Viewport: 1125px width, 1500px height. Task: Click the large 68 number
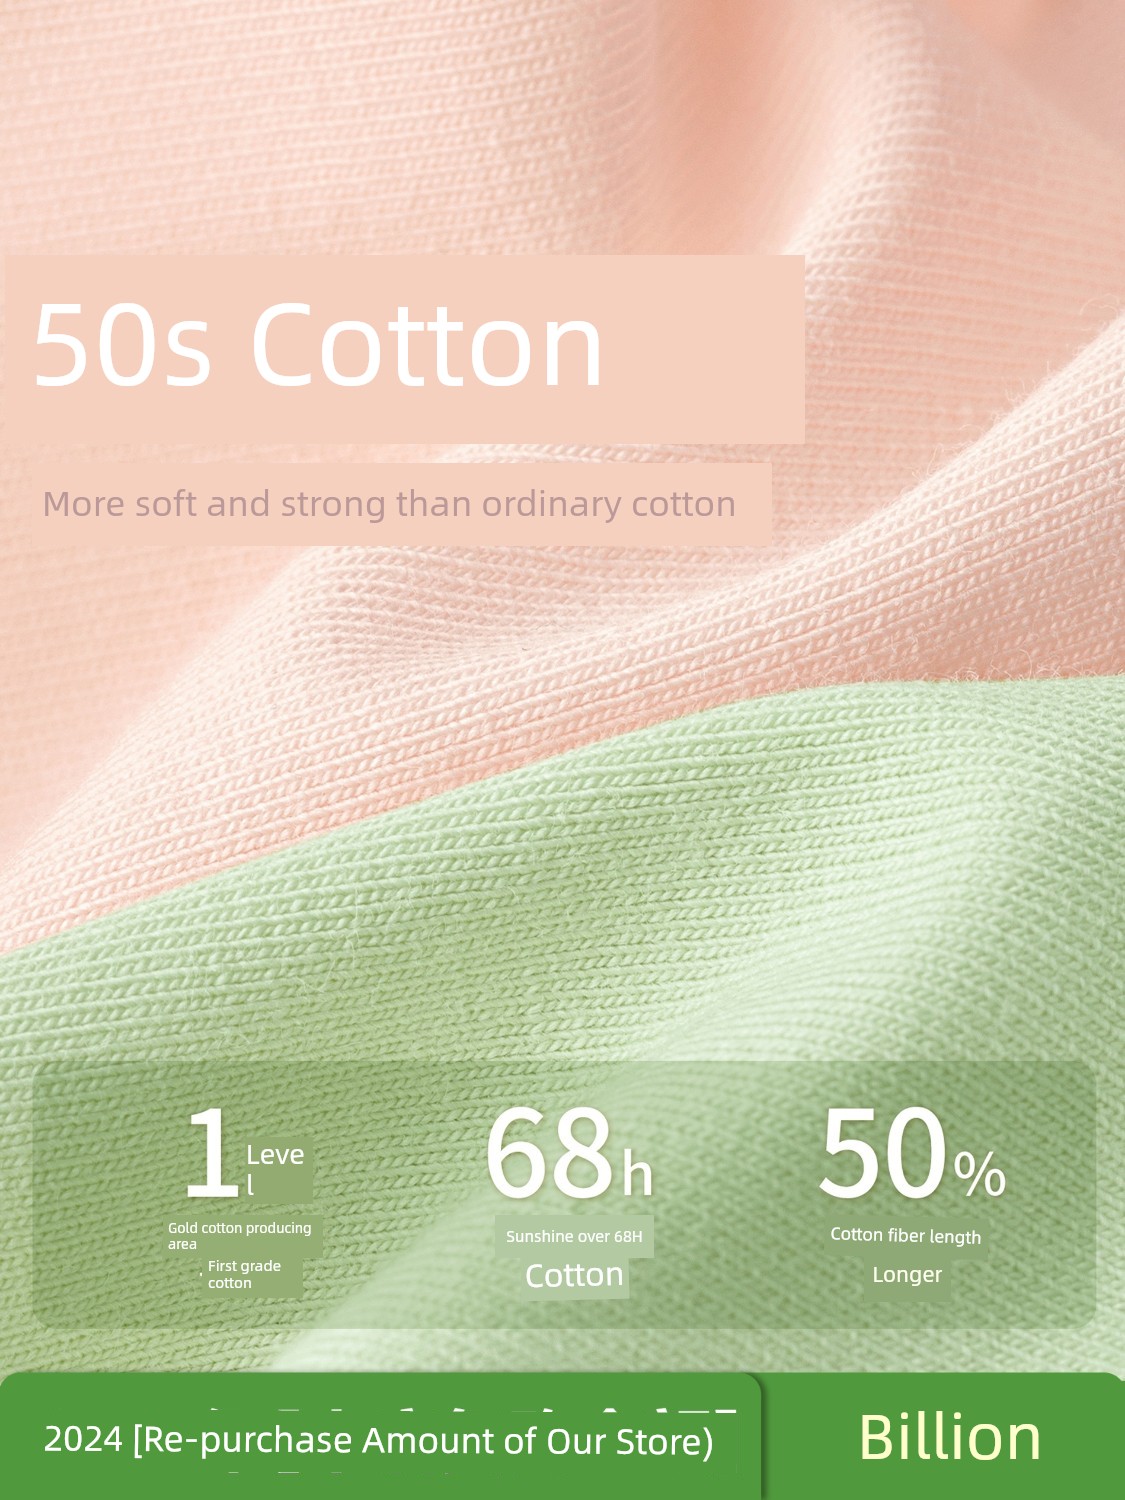click(549, 1152)
